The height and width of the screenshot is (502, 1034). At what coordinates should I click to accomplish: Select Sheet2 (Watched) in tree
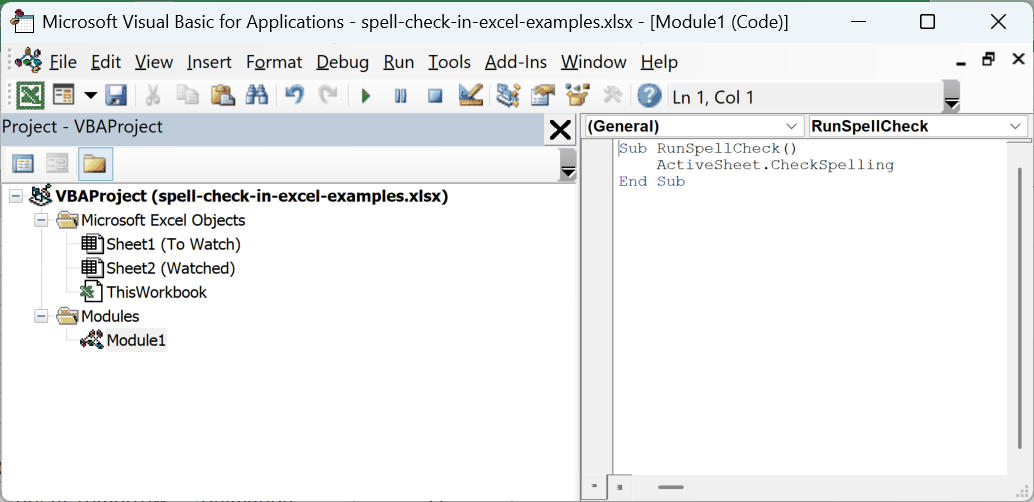(x=171, y=268)
